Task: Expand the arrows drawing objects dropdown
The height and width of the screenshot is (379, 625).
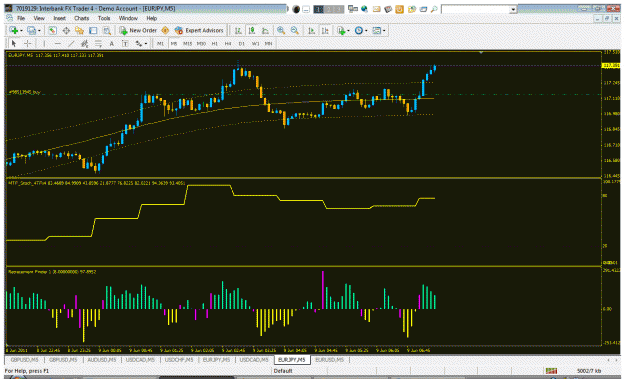Action: 146,44
